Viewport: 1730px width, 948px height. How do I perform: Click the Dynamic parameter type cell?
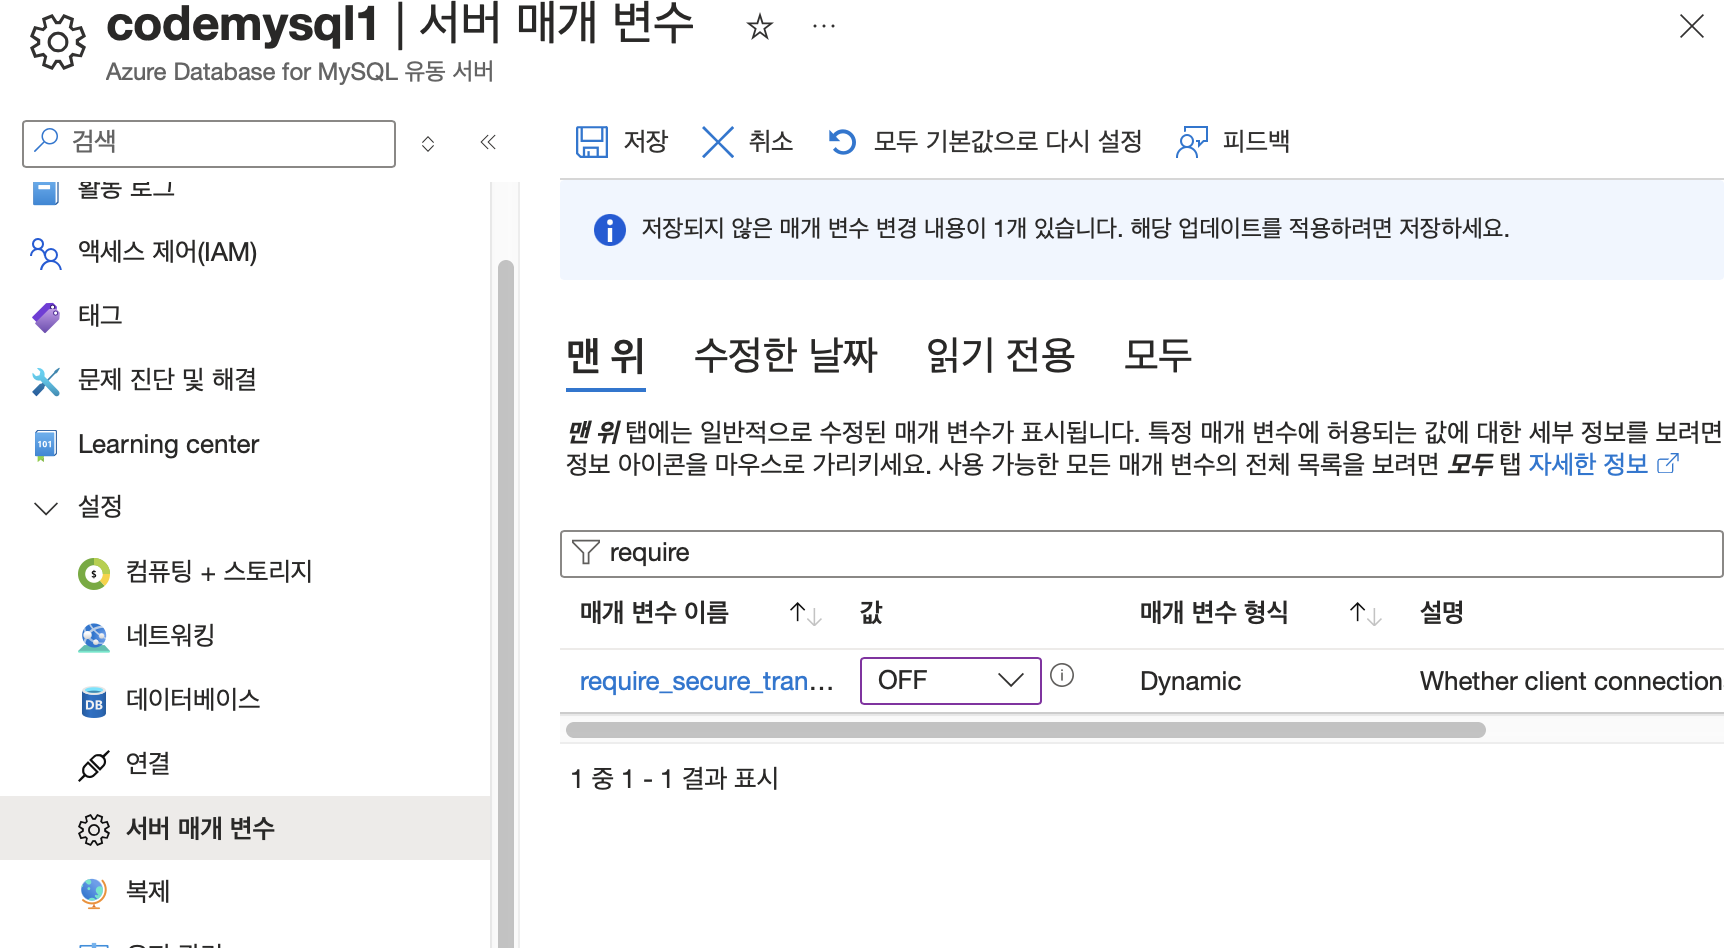pos(1190,681)
